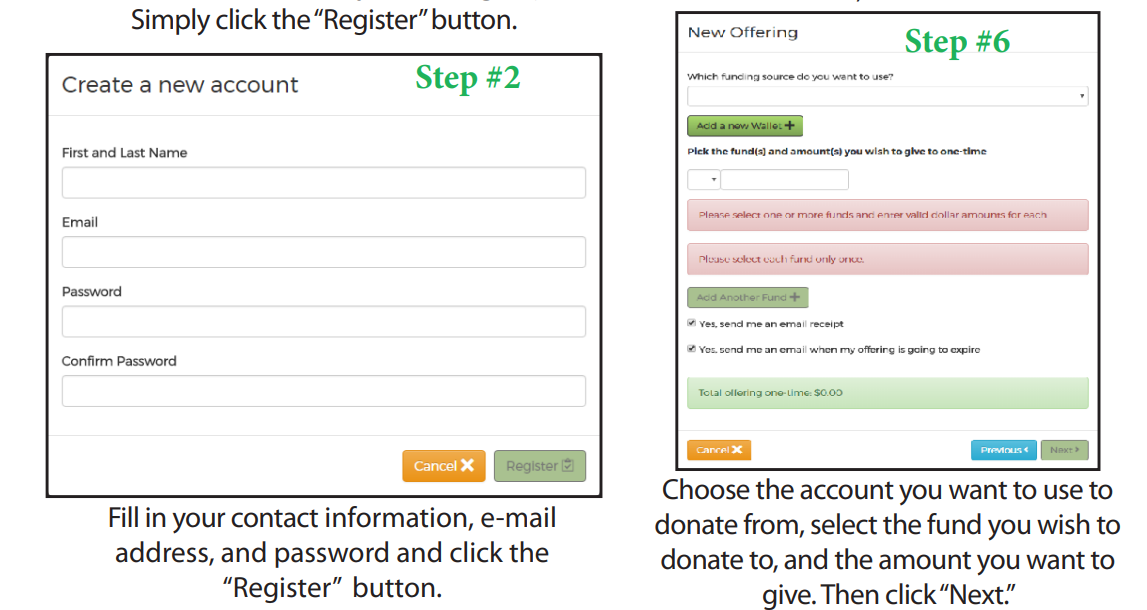1147x610 pixels.
Task: Click Next in New Offering
Action: click(x=1064, y=450)
